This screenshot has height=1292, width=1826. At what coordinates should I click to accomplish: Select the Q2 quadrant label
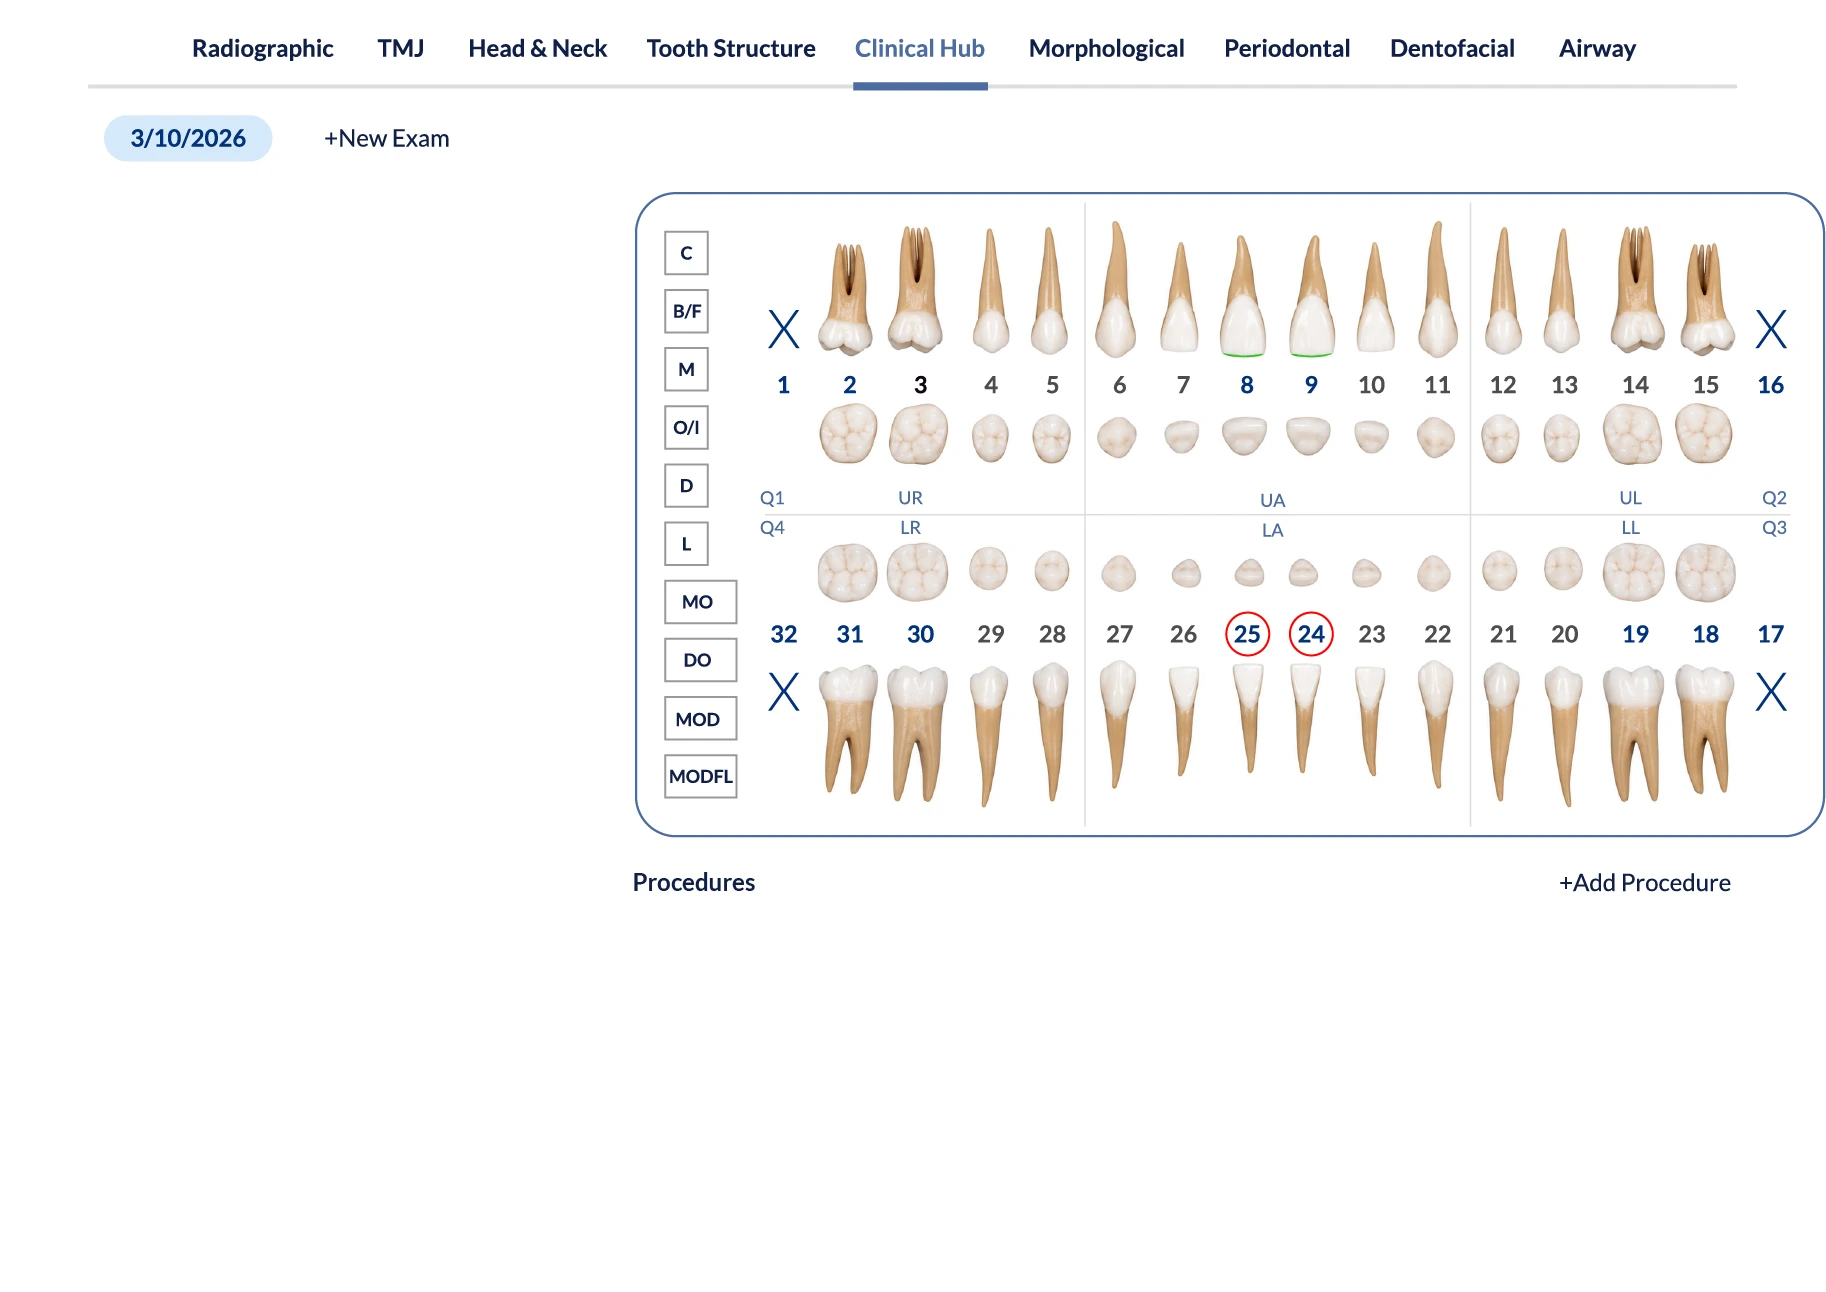1774,497
